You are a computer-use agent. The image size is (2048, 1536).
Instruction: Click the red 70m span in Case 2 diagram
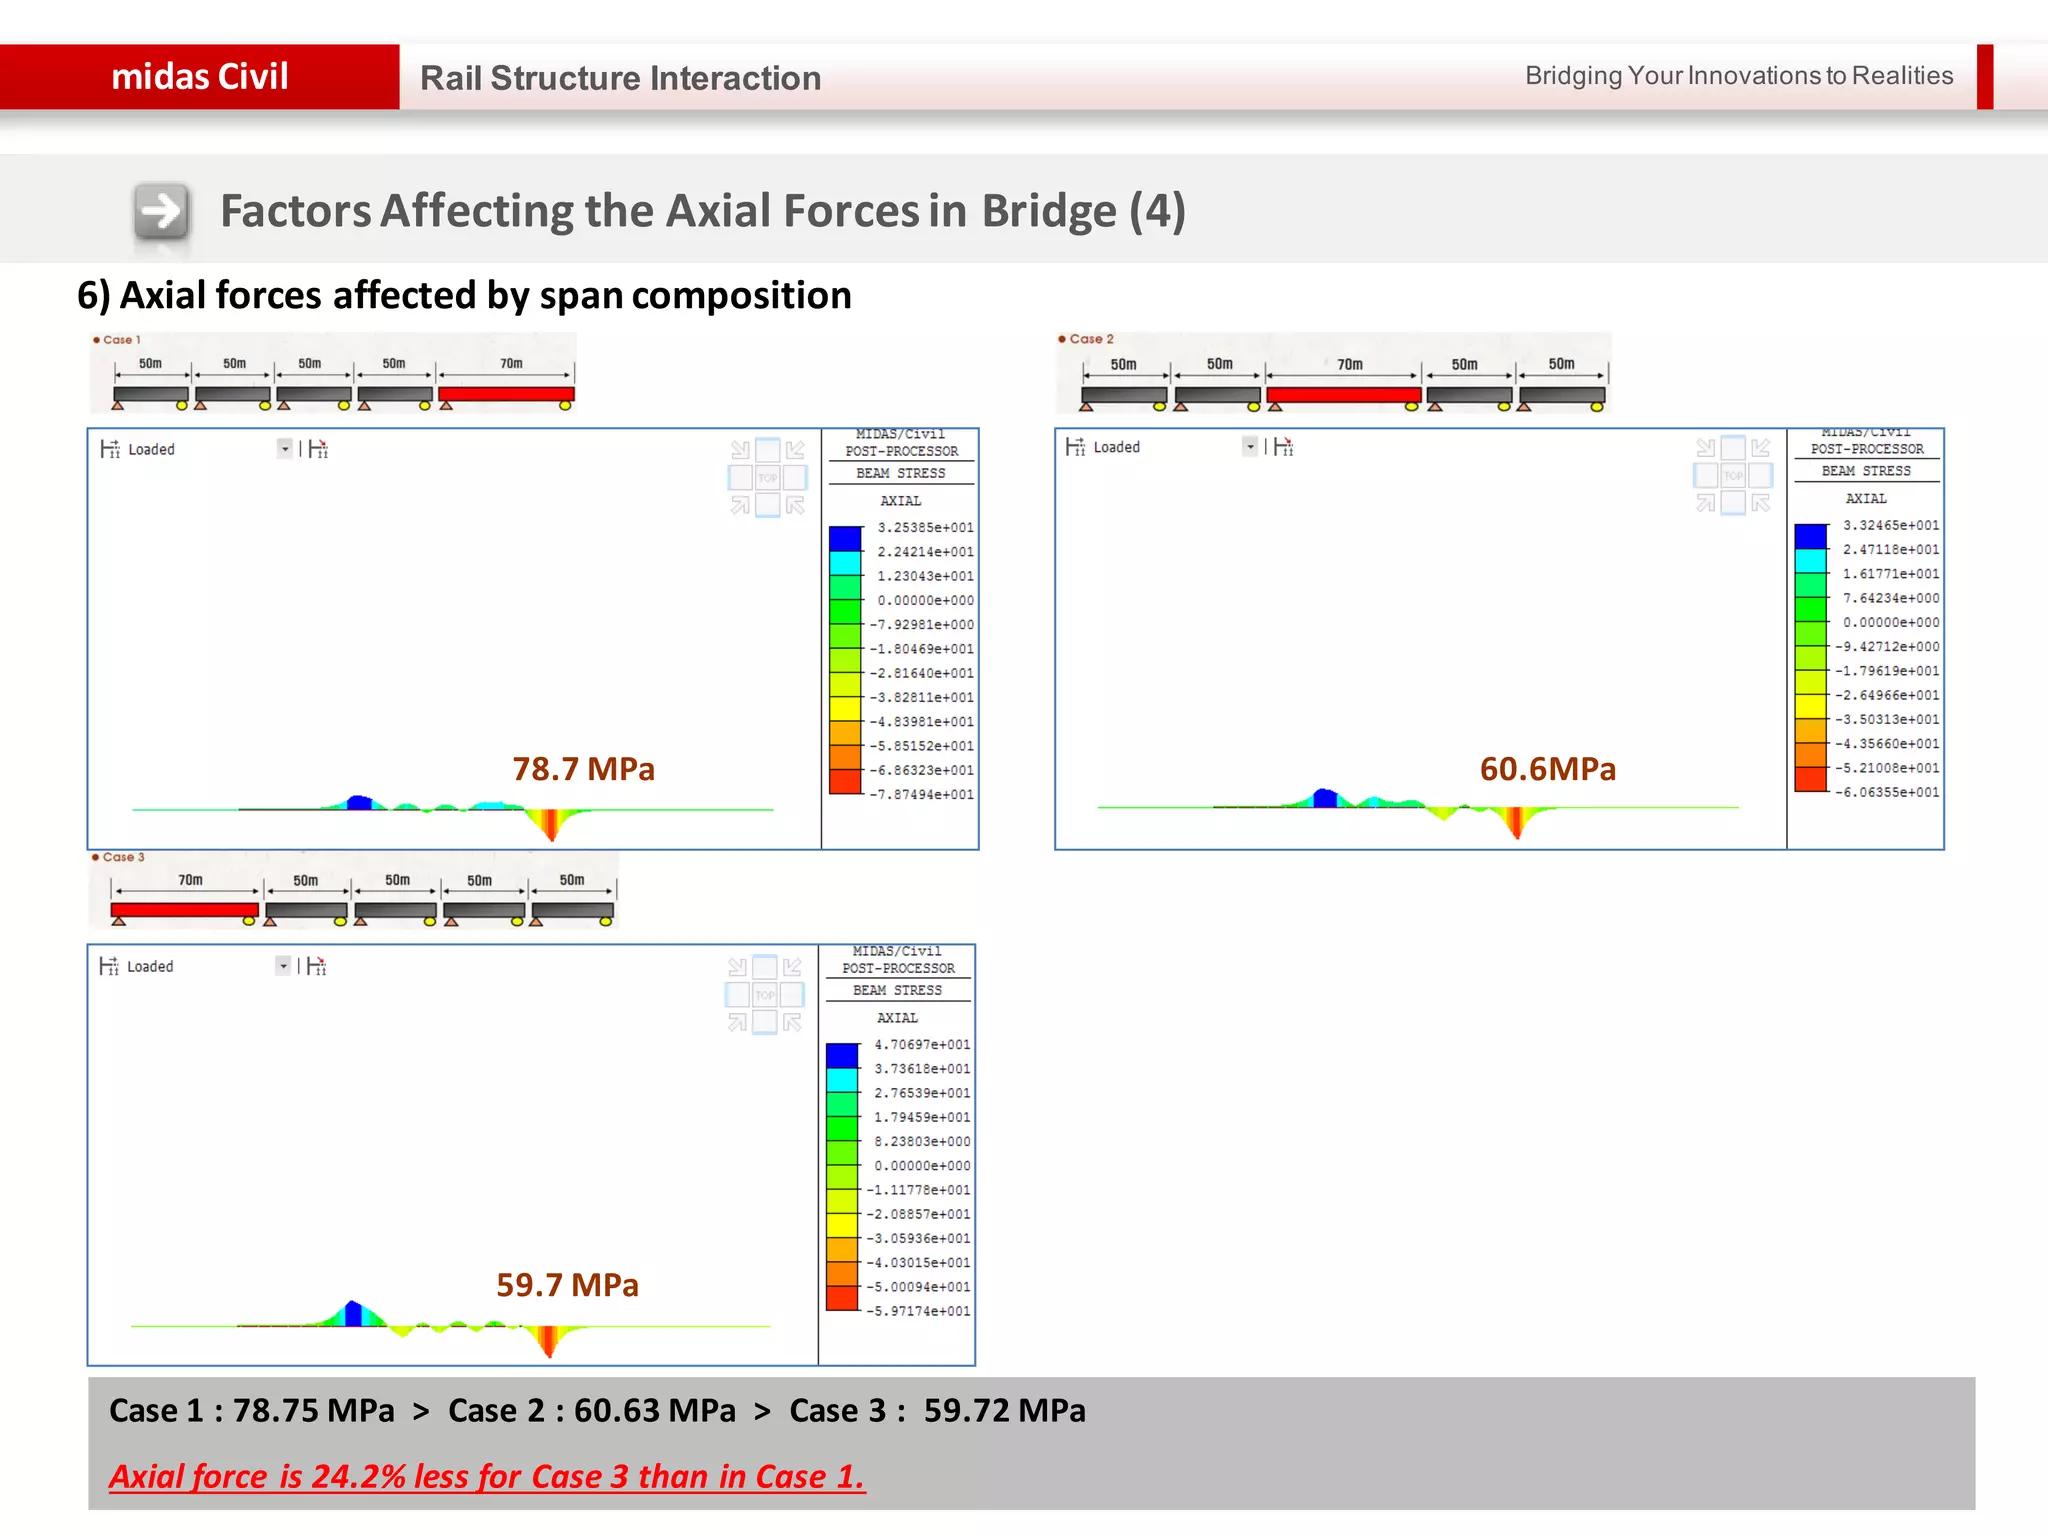(x=1344, y=395)
